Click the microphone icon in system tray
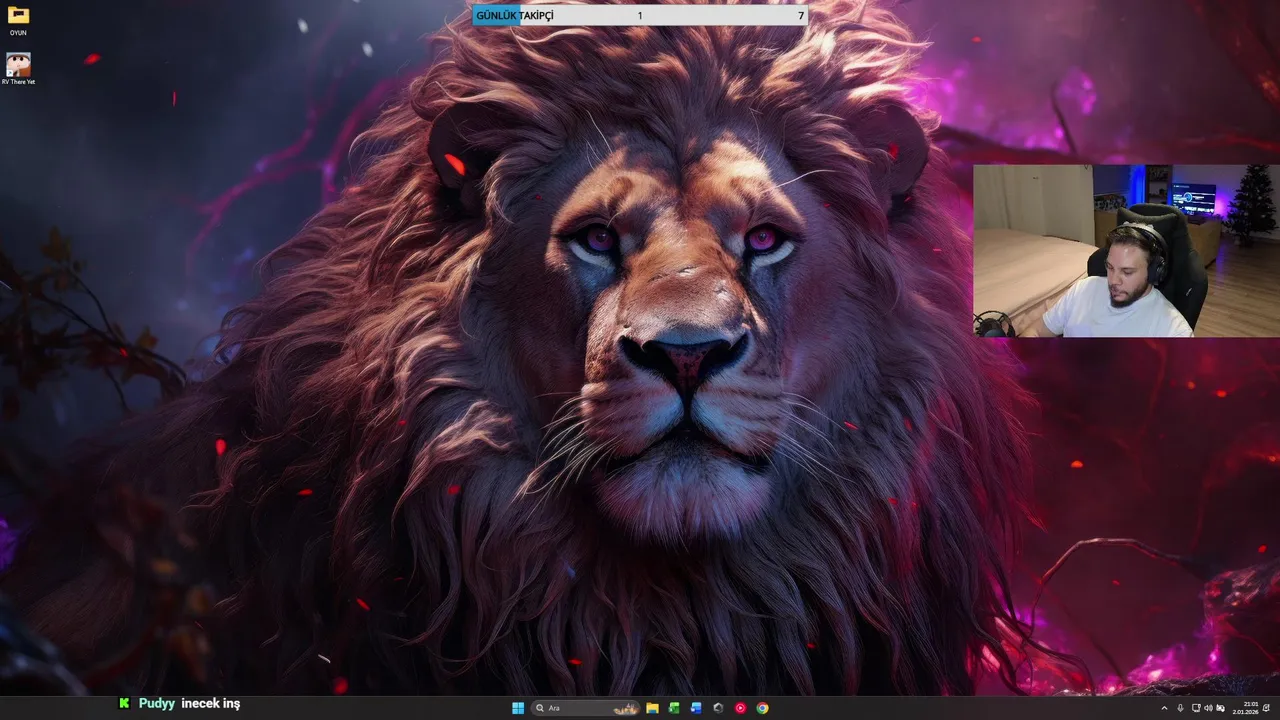 [x=1180, y=708]
